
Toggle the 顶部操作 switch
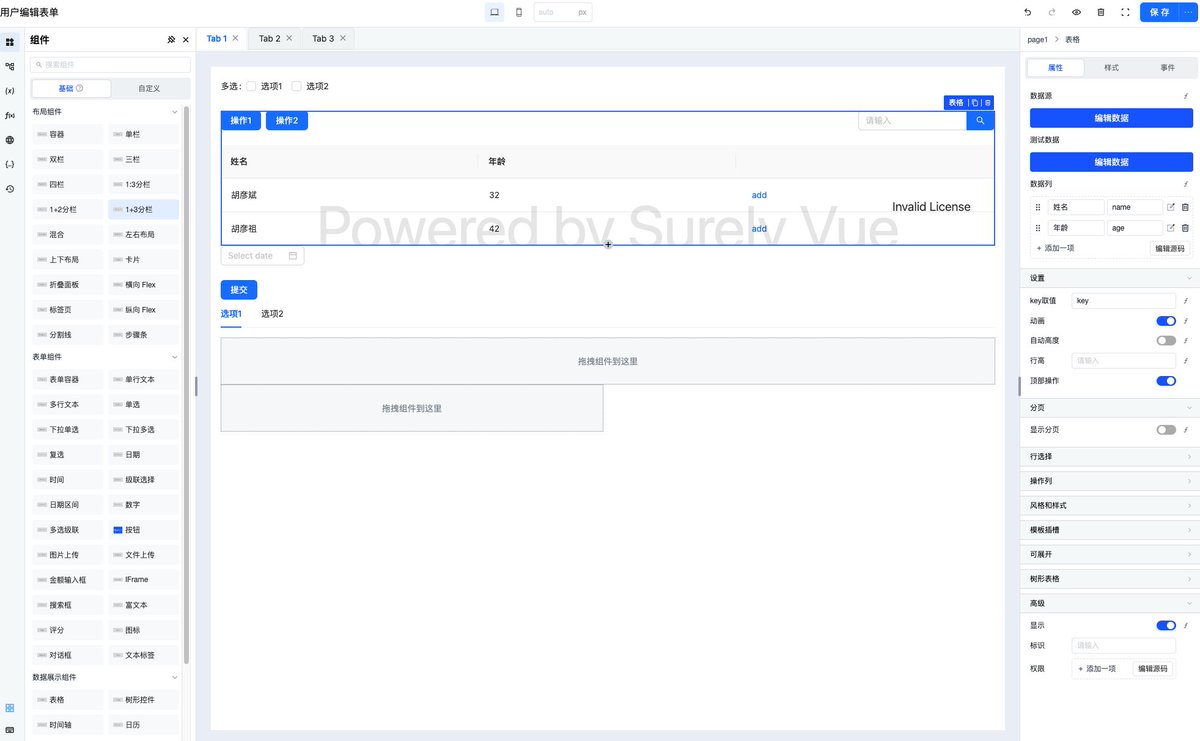point(1166,381)
